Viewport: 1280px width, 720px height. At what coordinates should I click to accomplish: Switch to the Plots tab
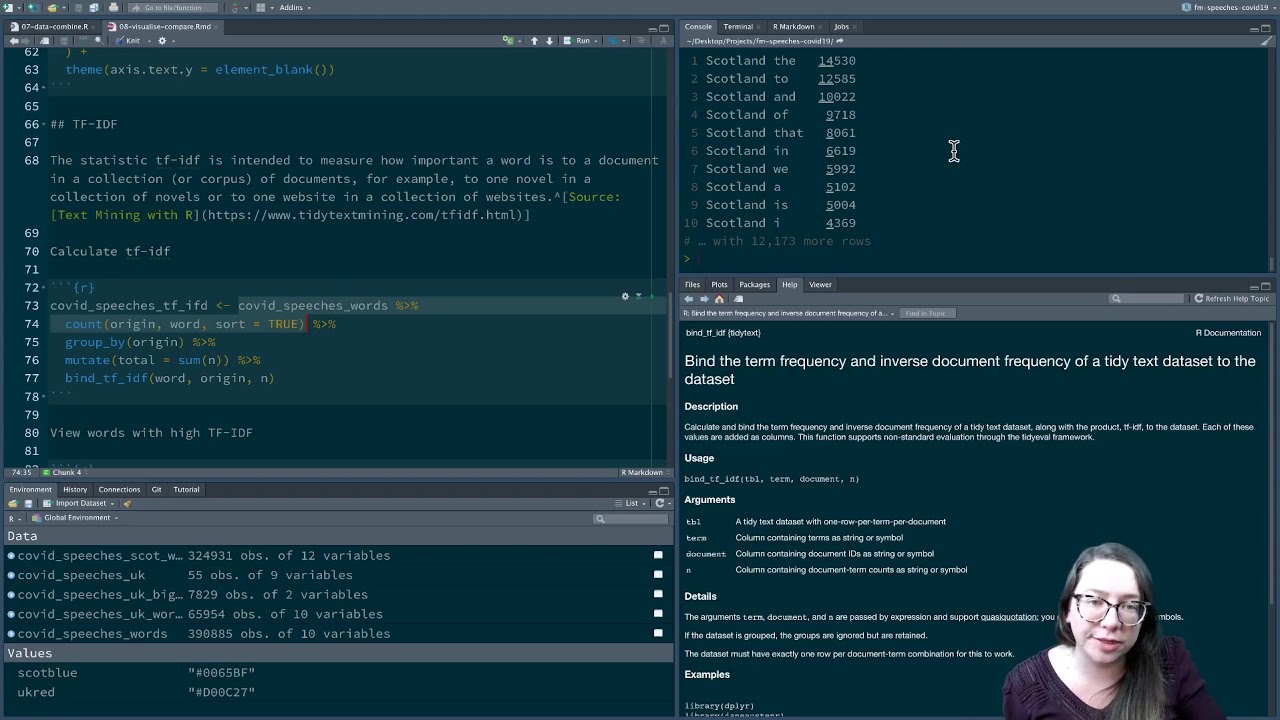719,285
